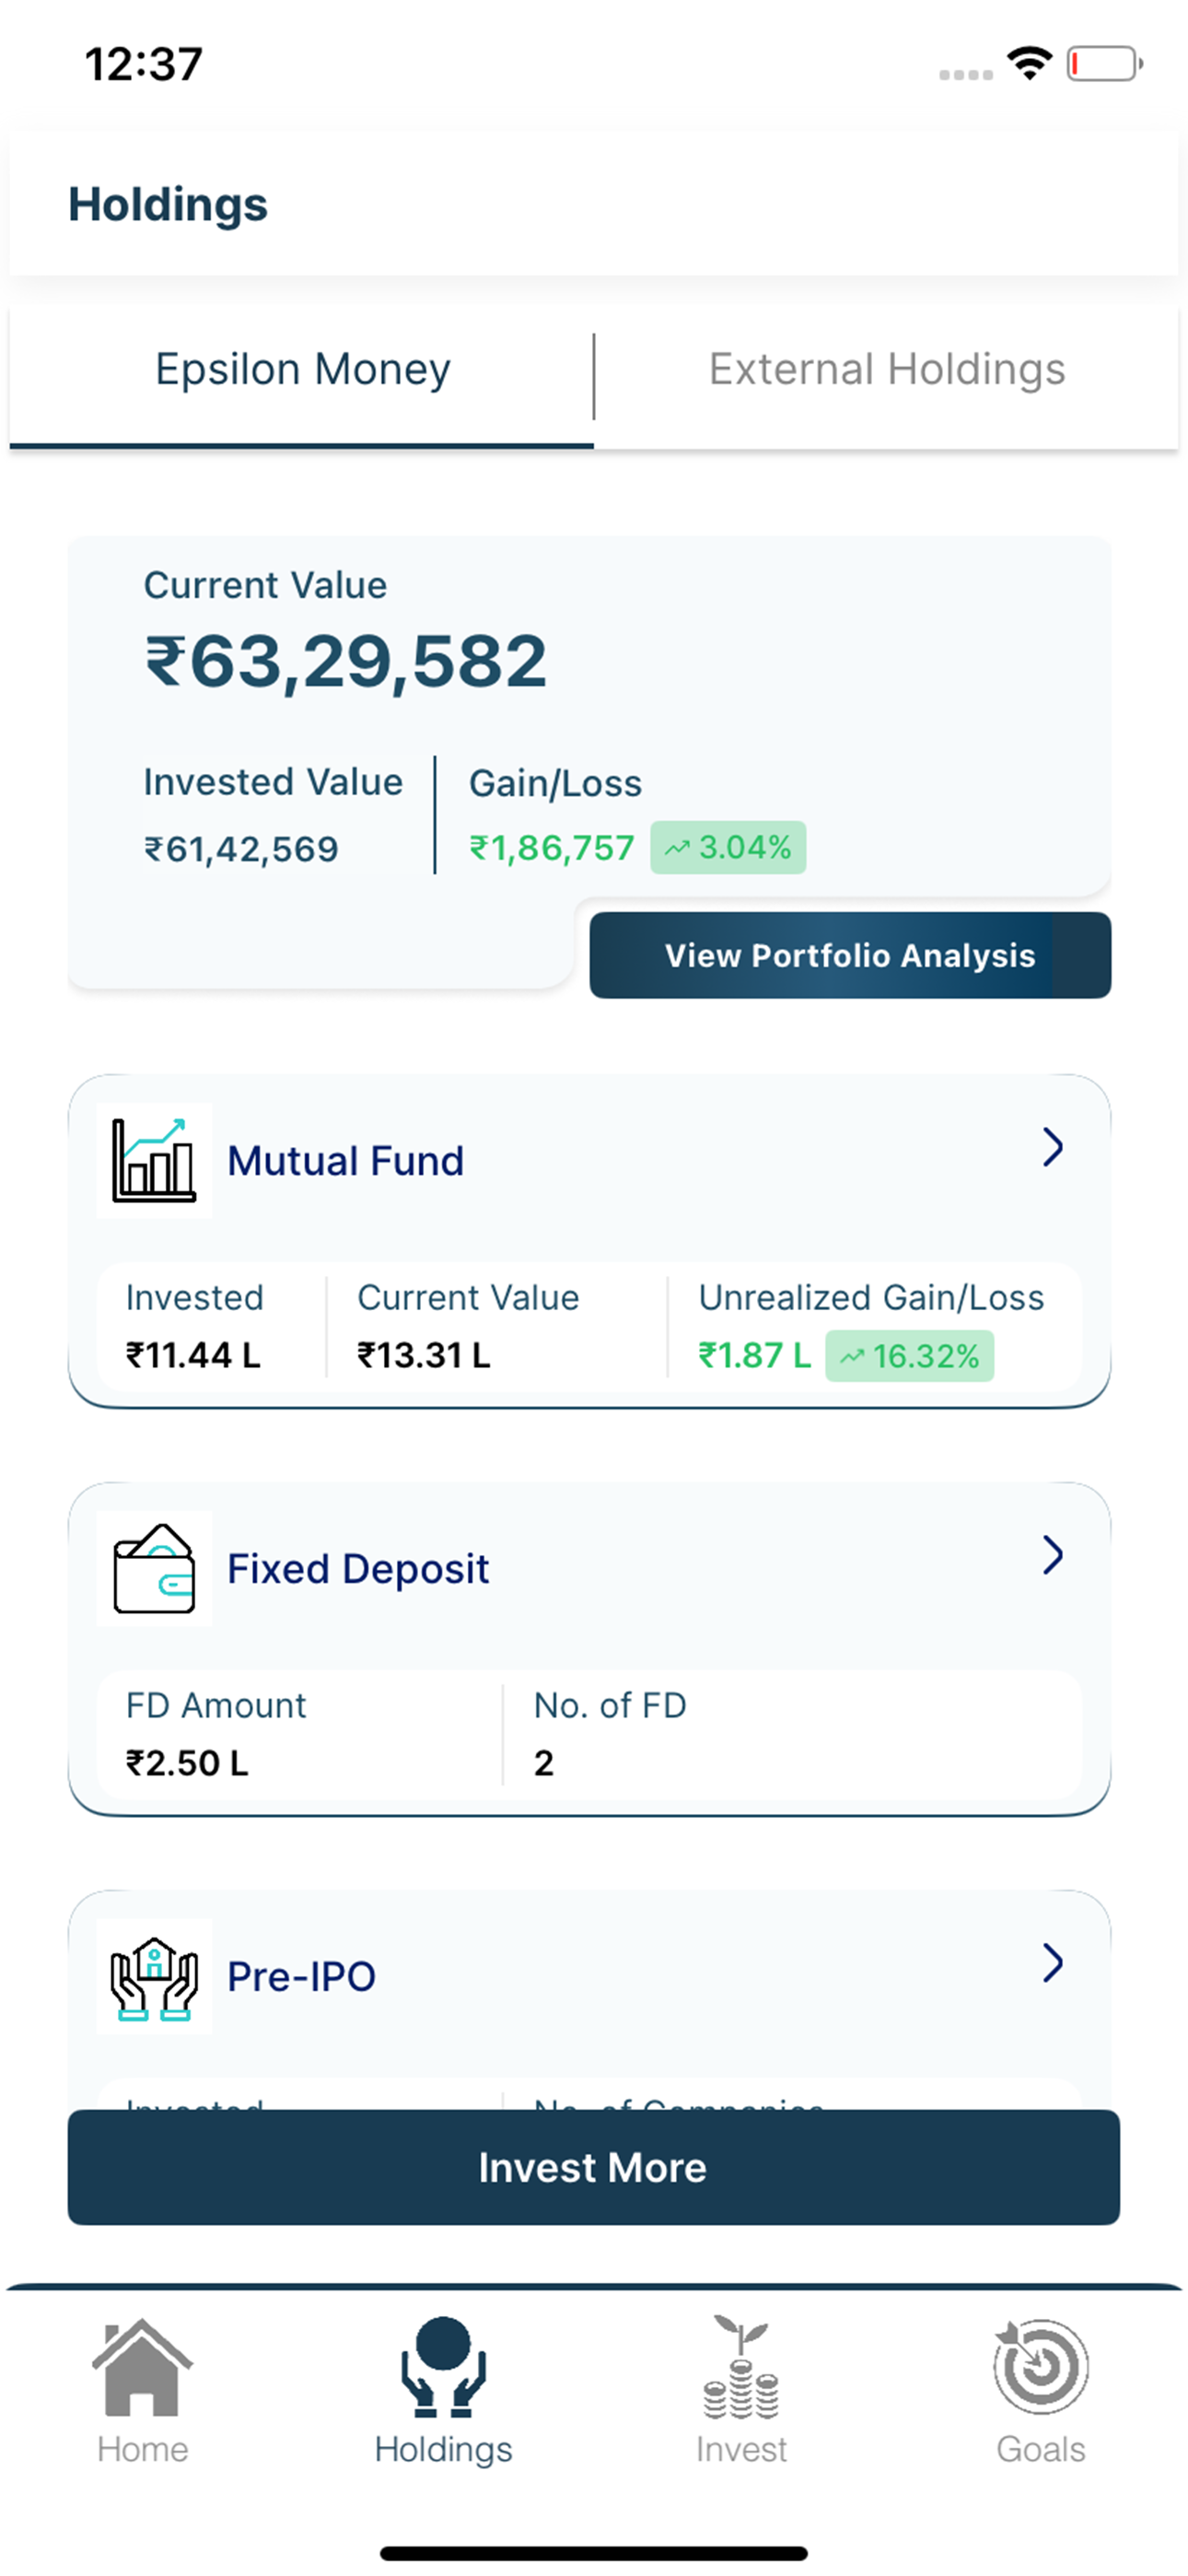This screenshot has height=2576, width=1188.
Task: Select the Epsilon Money tab
Action: (x=302, y=370)
